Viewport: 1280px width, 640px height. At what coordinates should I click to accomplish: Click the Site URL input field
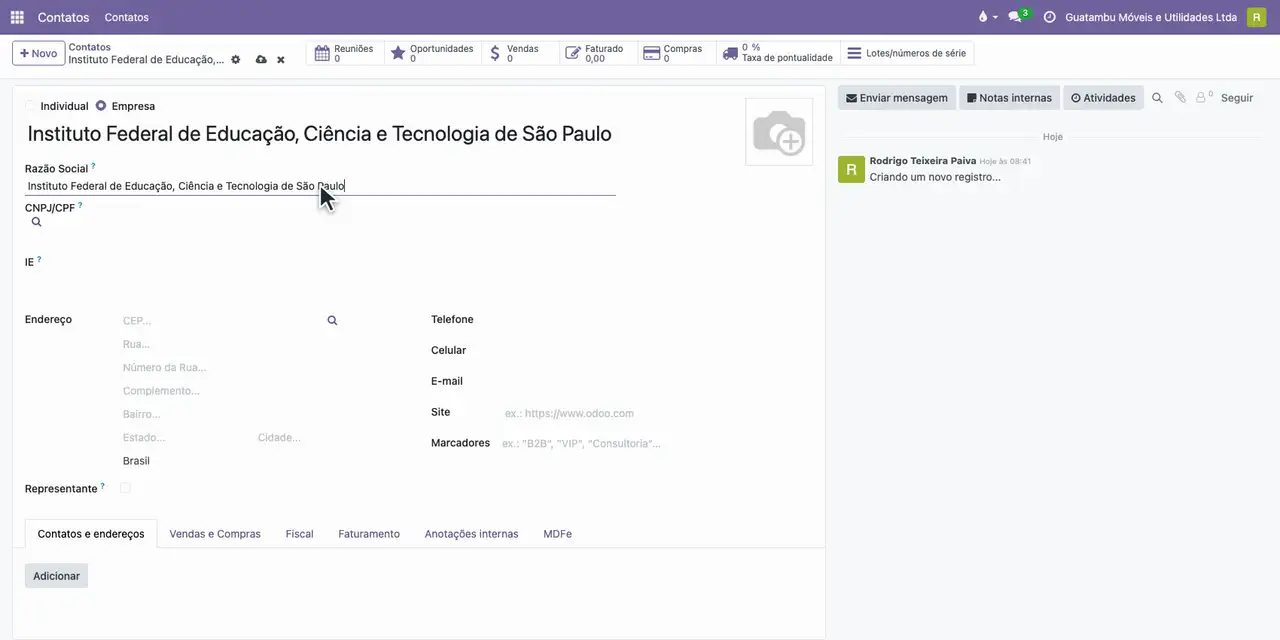pyautogui.click(x=655, y=413)
